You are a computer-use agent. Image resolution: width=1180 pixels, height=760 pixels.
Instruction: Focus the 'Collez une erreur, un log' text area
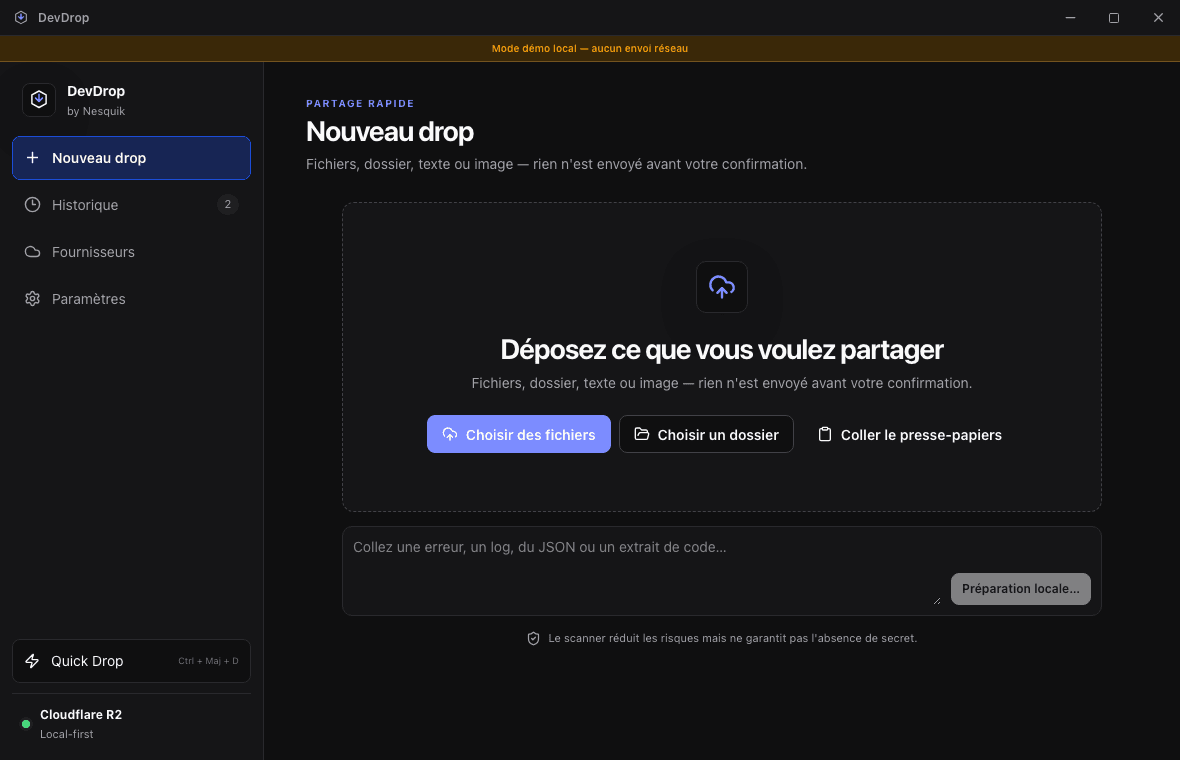pos(646,570)
